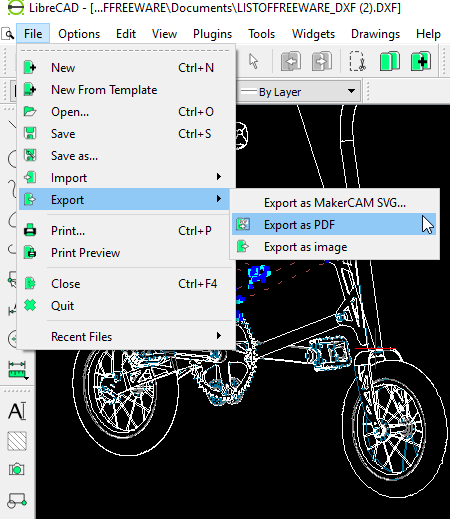Expand the Recent Files submenu arrow
Viewport: 450px width, 519px height.
point(219,335)
